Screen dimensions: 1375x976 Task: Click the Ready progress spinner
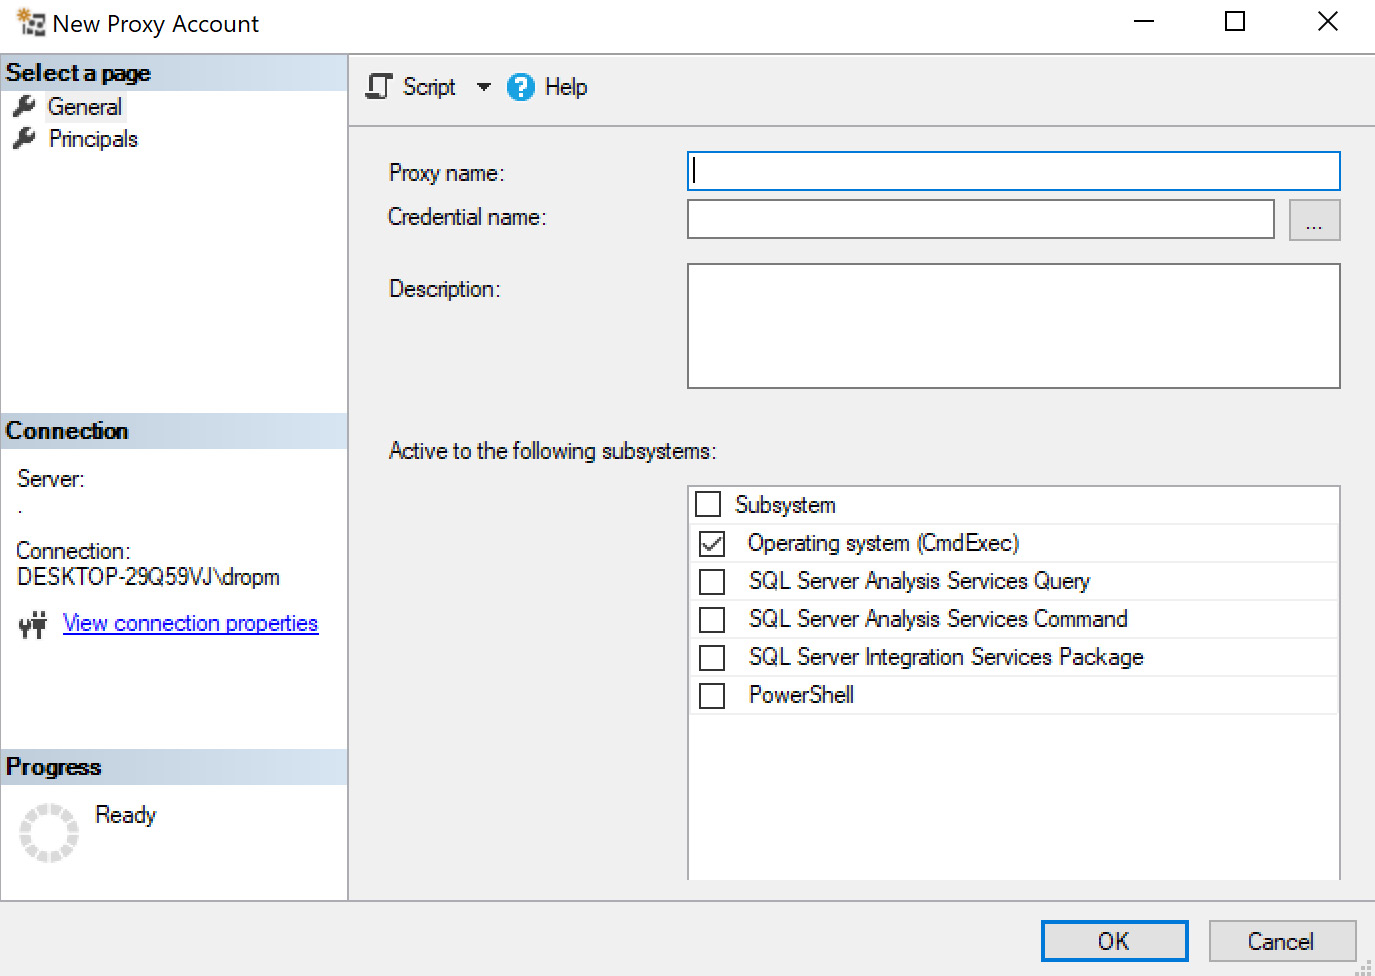pos(50,832)
